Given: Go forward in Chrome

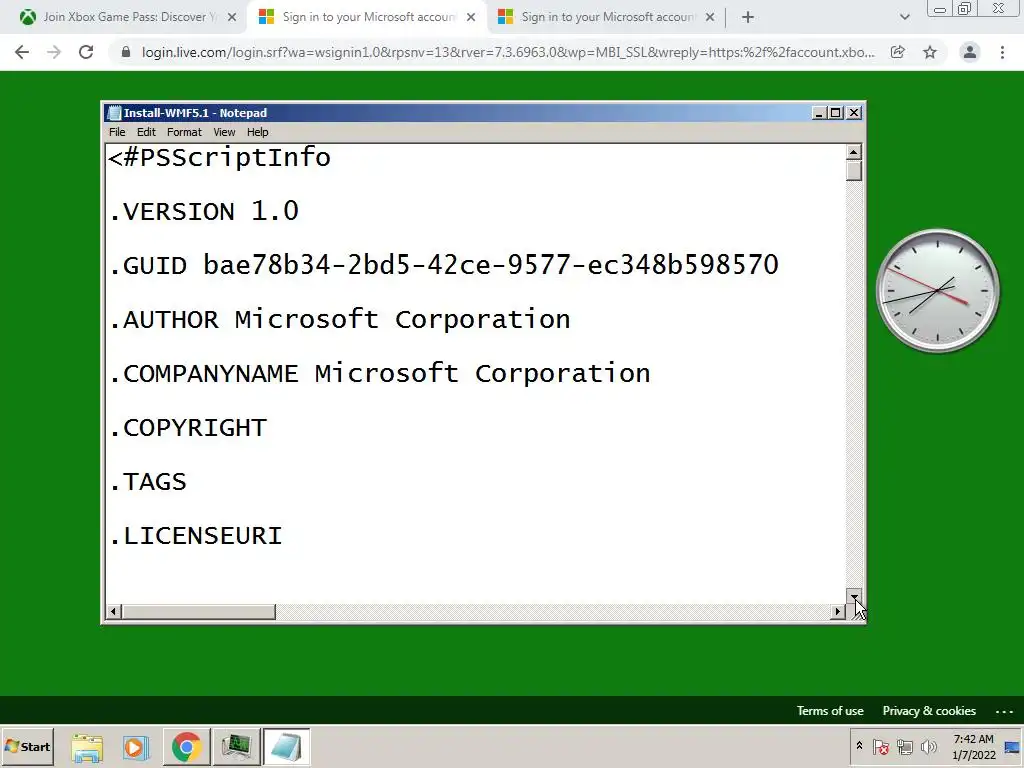Looking at the screenshot, I should click(54, 52).
